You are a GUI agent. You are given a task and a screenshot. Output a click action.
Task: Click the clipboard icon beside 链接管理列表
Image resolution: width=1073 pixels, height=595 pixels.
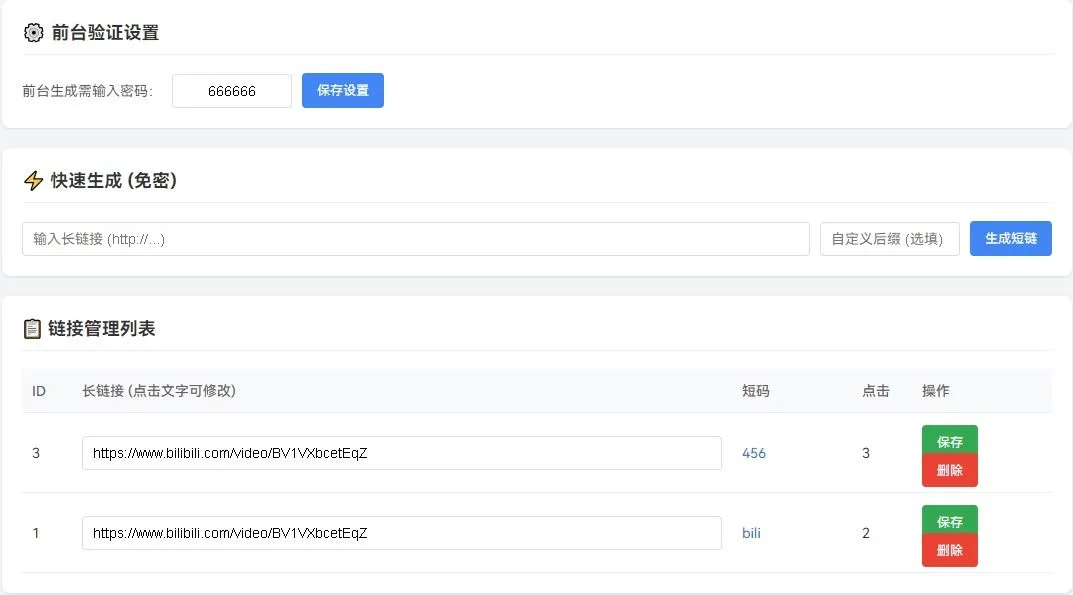click(33, 328)
